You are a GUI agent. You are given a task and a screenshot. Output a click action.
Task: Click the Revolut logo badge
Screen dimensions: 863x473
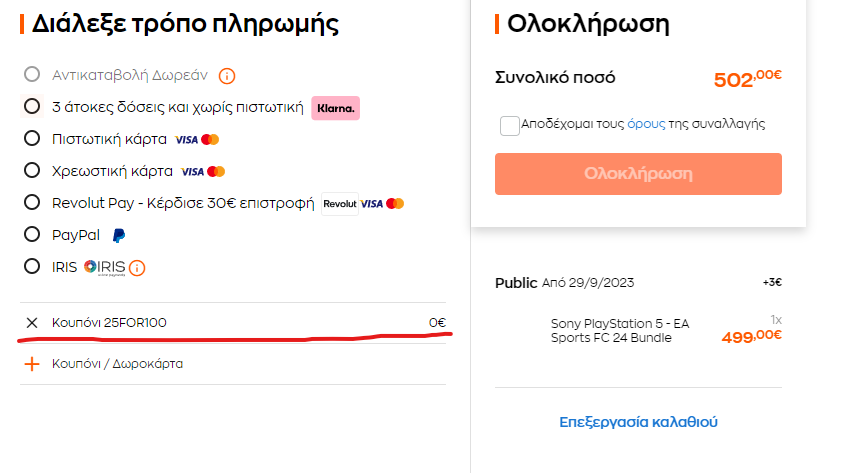[x=339, y=204]
